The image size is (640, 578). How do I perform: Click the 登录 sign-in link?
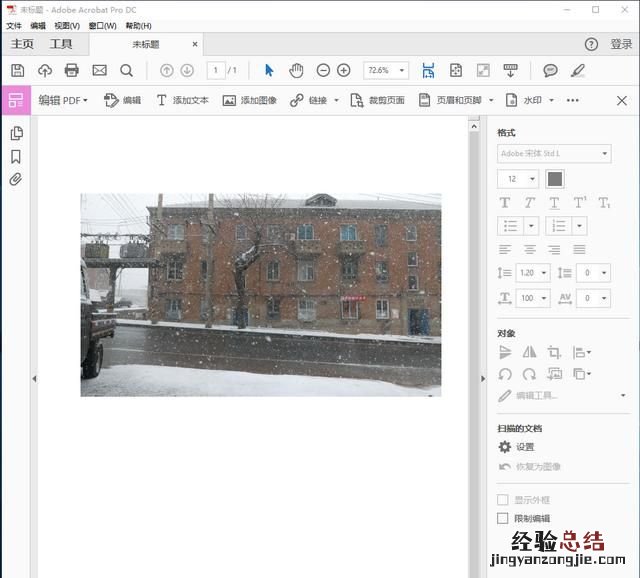click(621, 44)
